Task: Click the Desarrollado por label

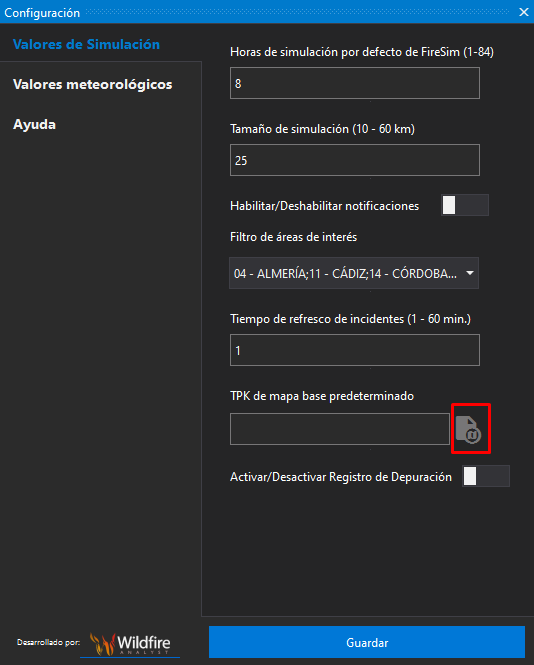Action: pos(48,642)
